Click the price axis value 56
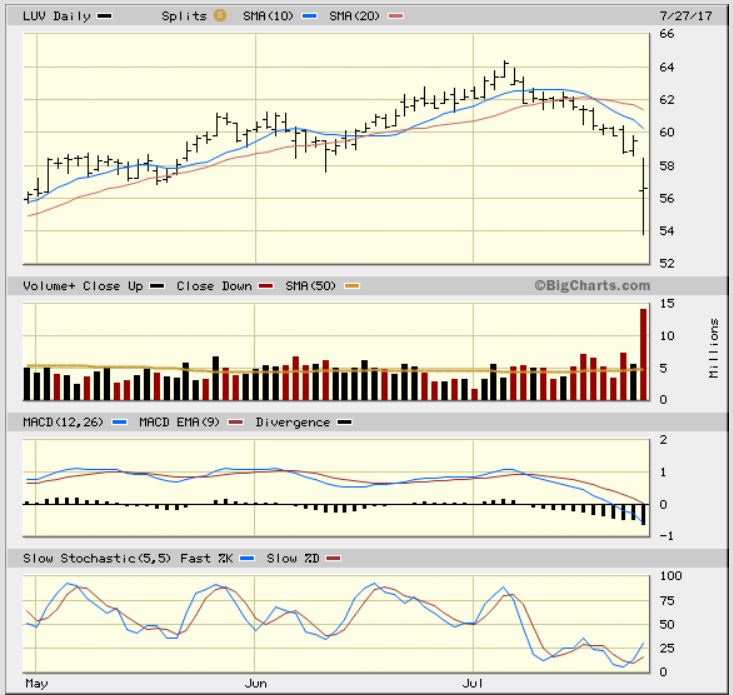Viewport: 733px width, 695px height. point(667,198)
